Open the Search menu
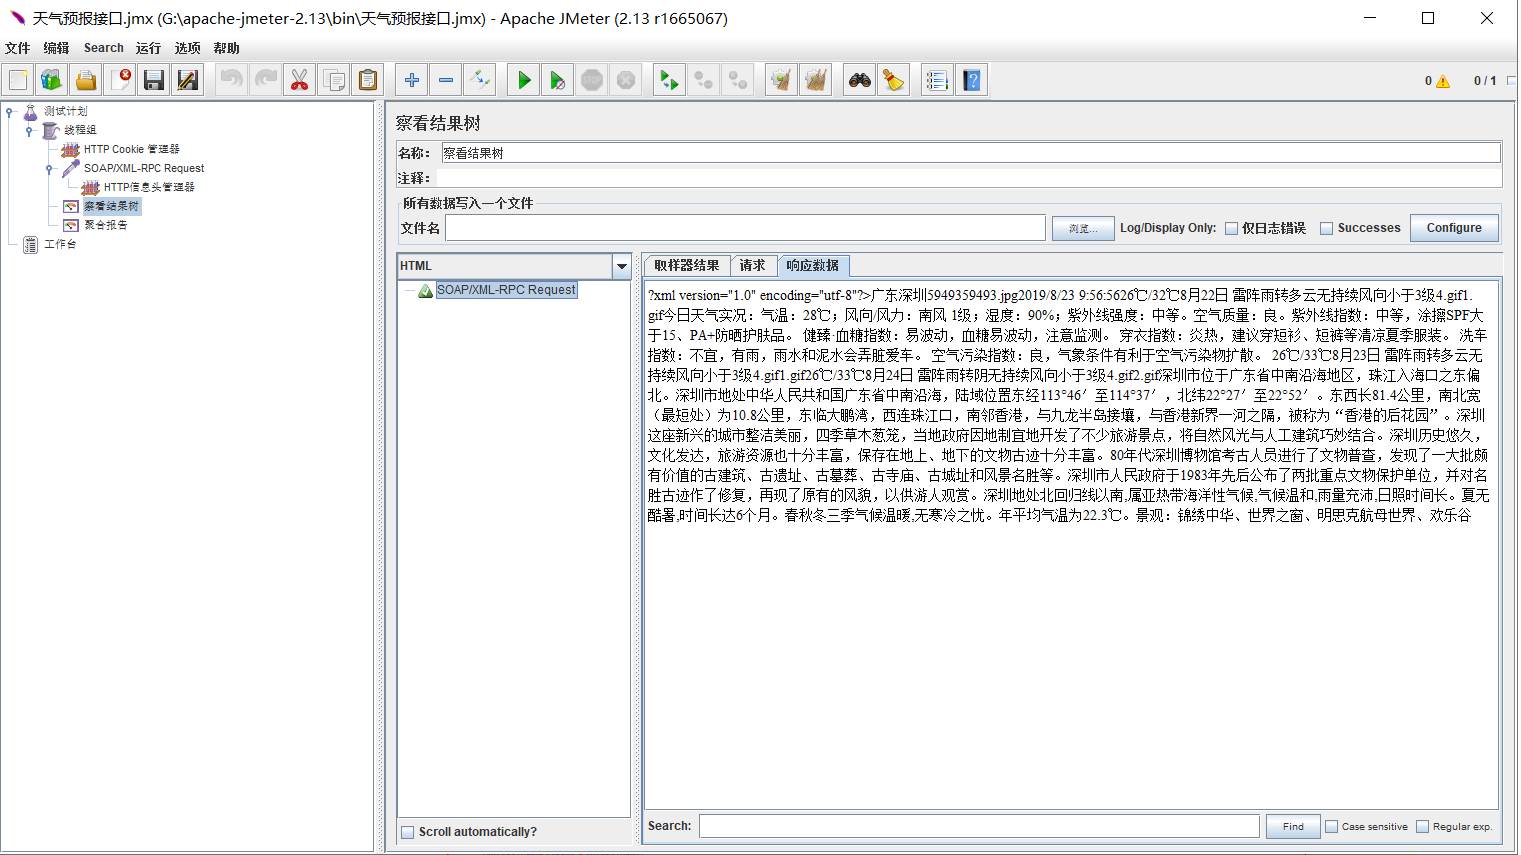The height and width of the screenshot is (855, 1521). (104, 48)
